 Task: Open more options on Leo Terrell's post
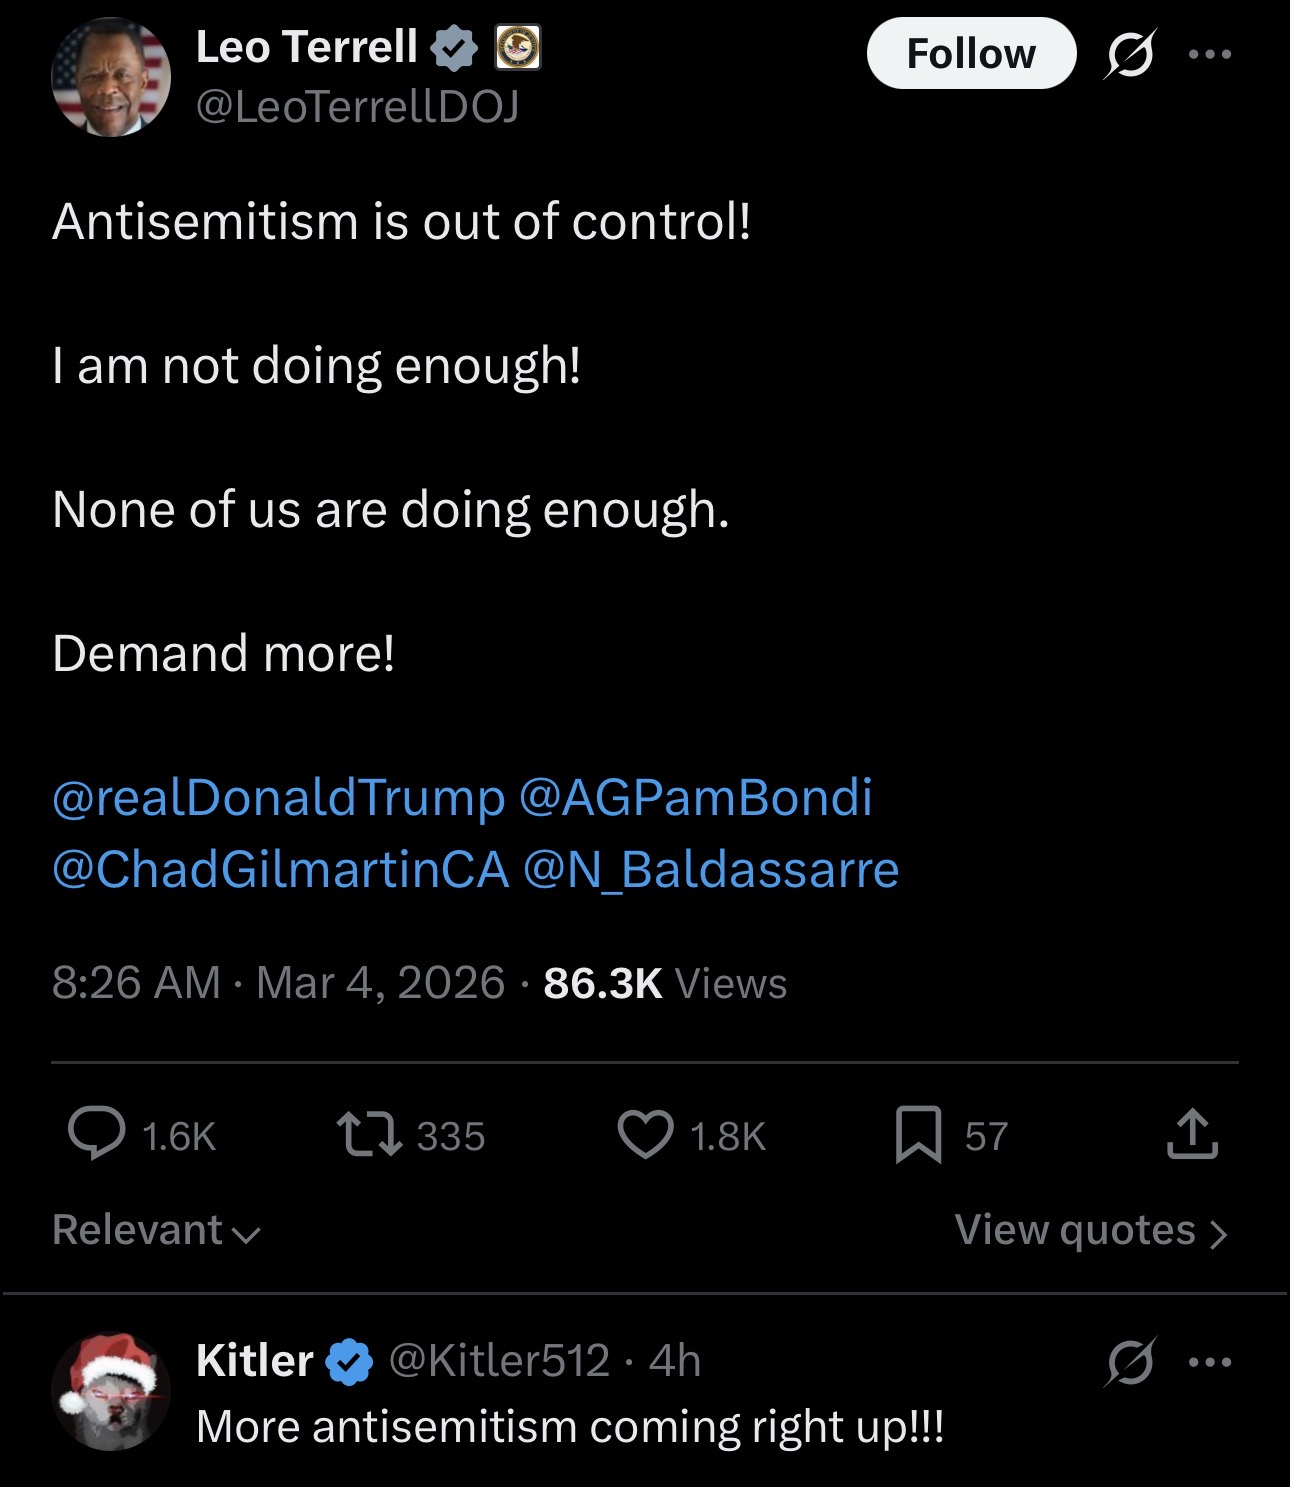(1210, 54)
